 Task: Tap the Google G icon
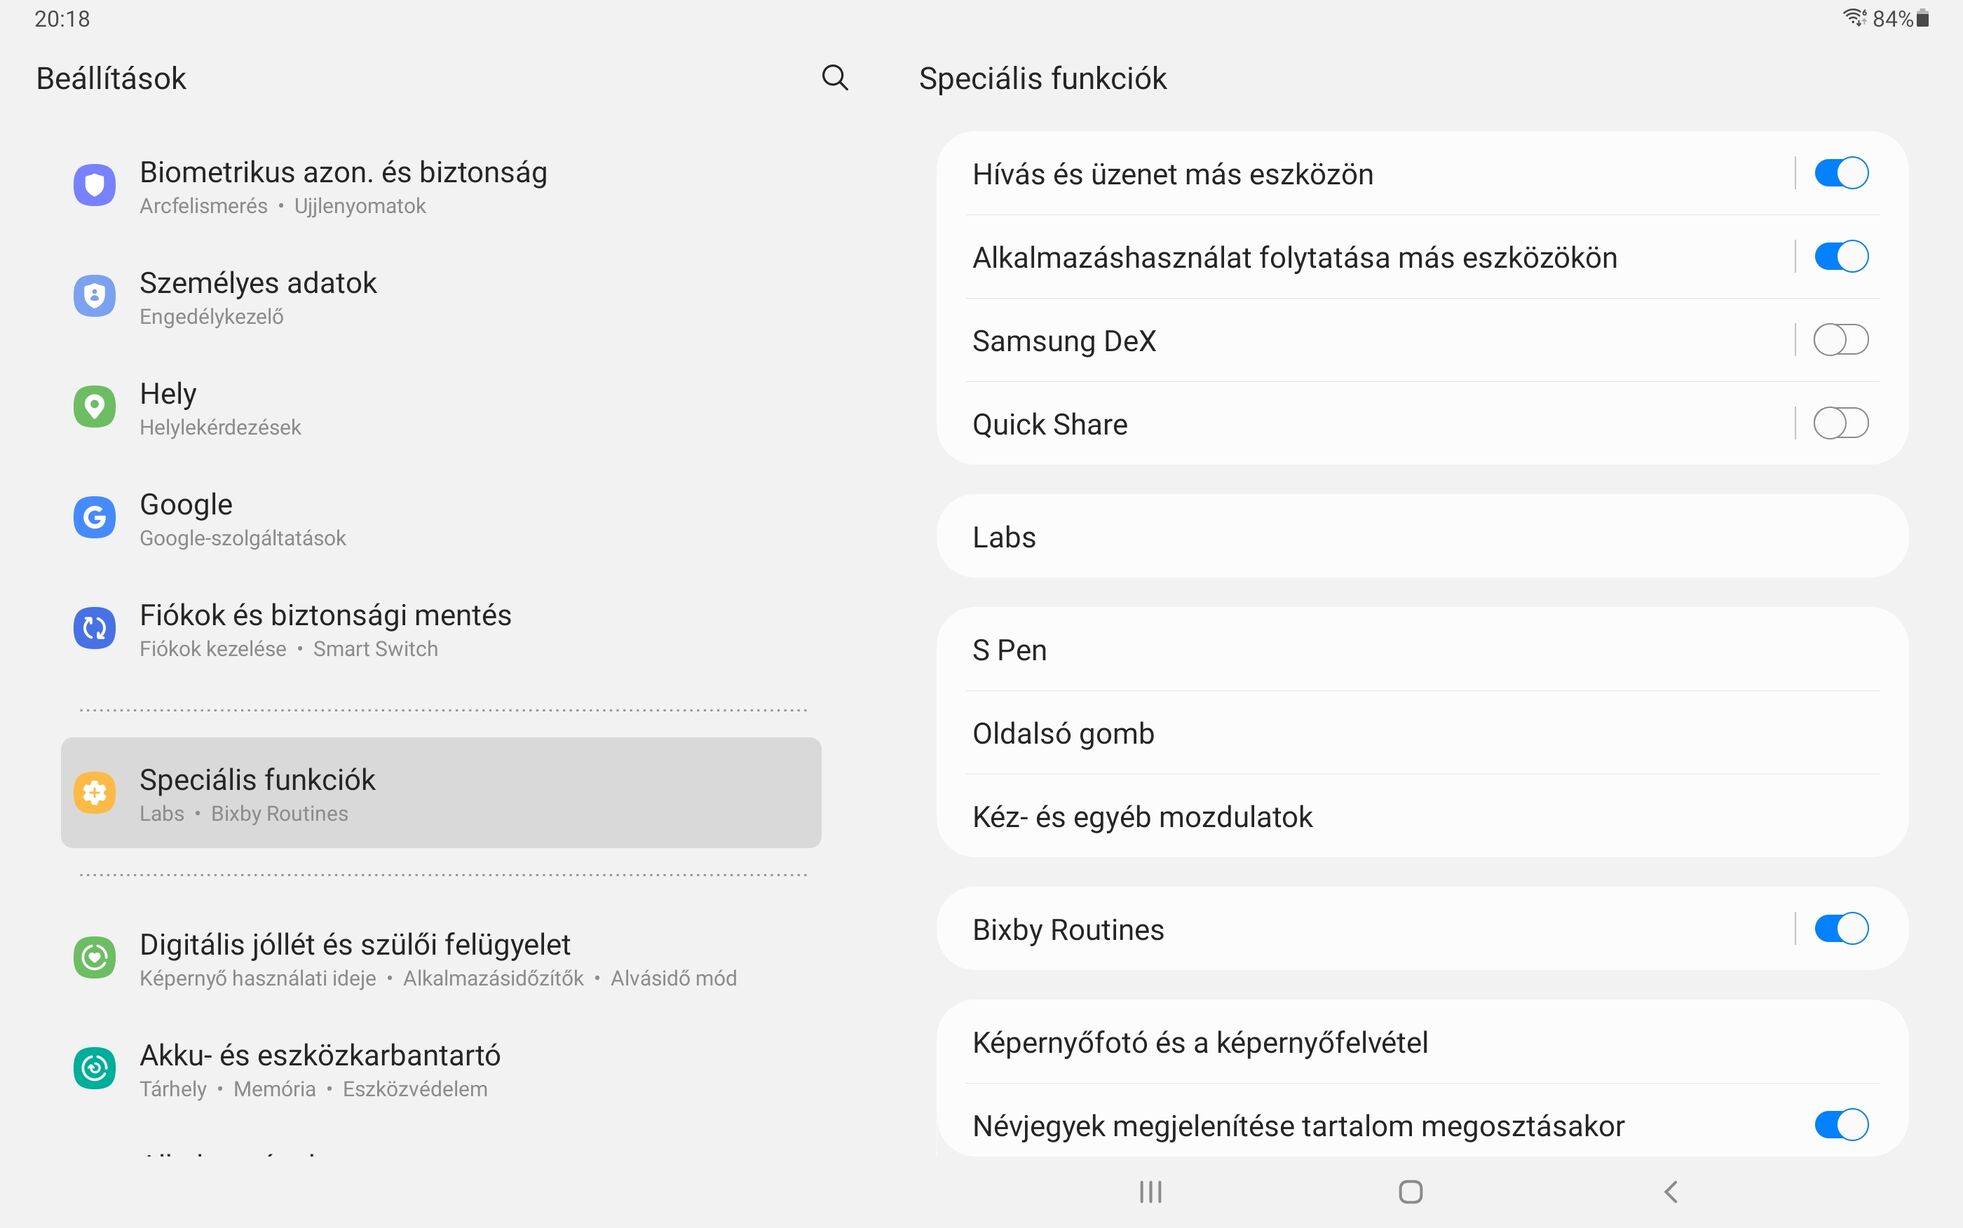point(95,518)
